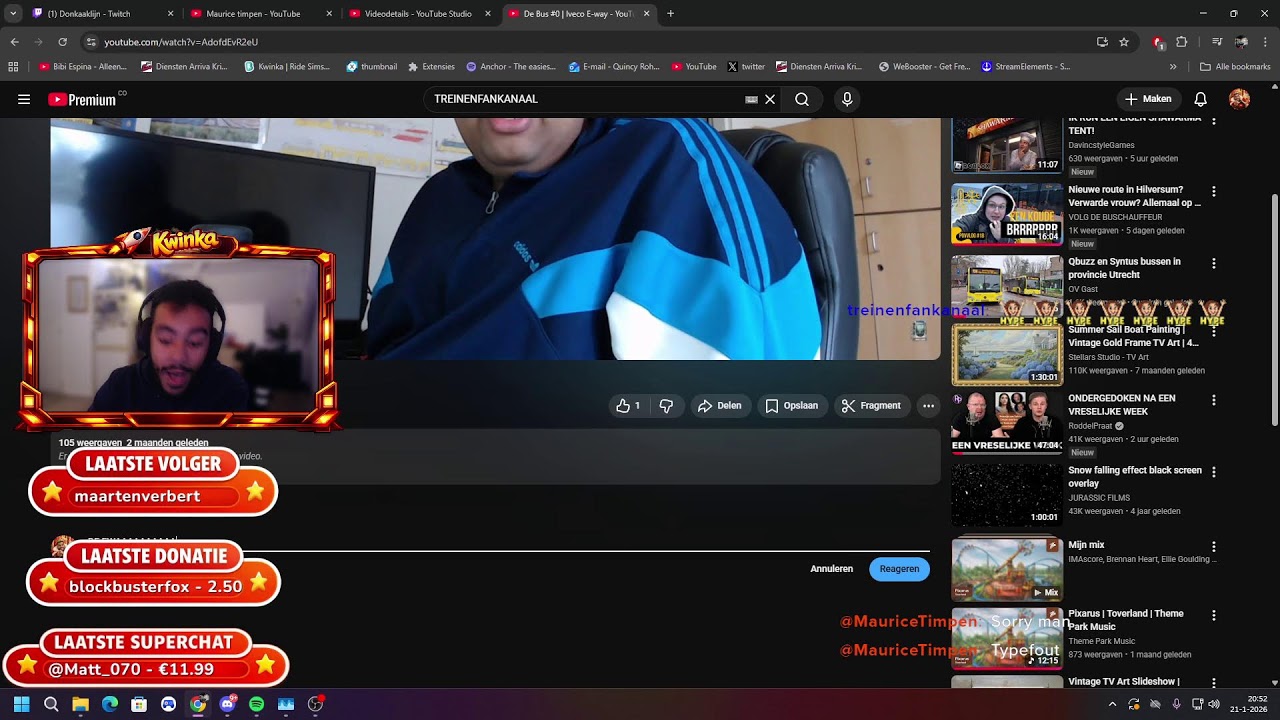Click the Delen share button
Image resolution: width=1280 pixels, height=720 pixels.
(x=719, y=406)
